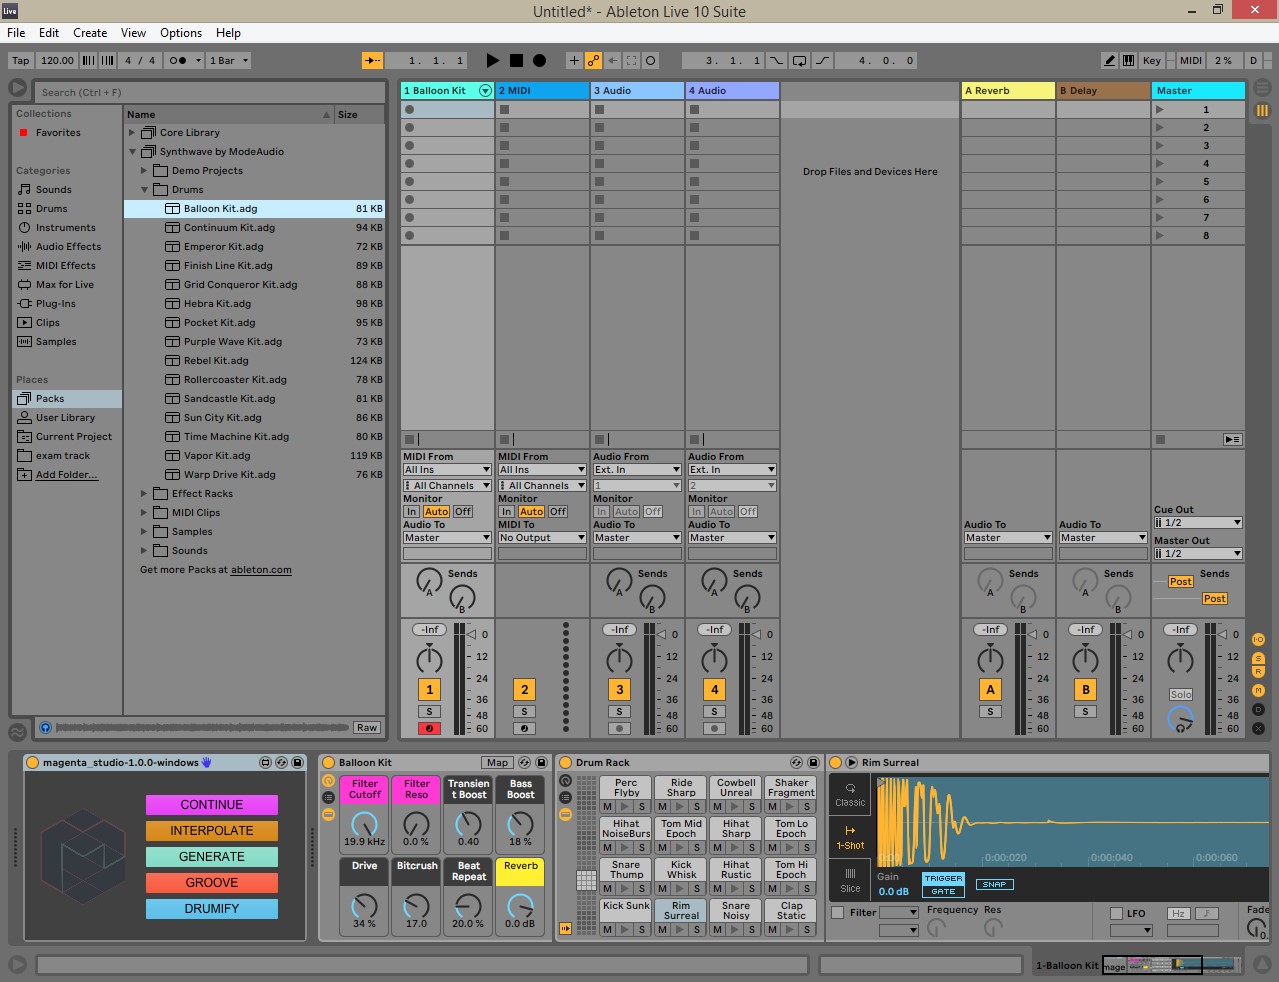Viewport: 1279px width, 982px height.
Task: Enable the LFO checkbox in Rim Surreal
Action: (1116, 913)
